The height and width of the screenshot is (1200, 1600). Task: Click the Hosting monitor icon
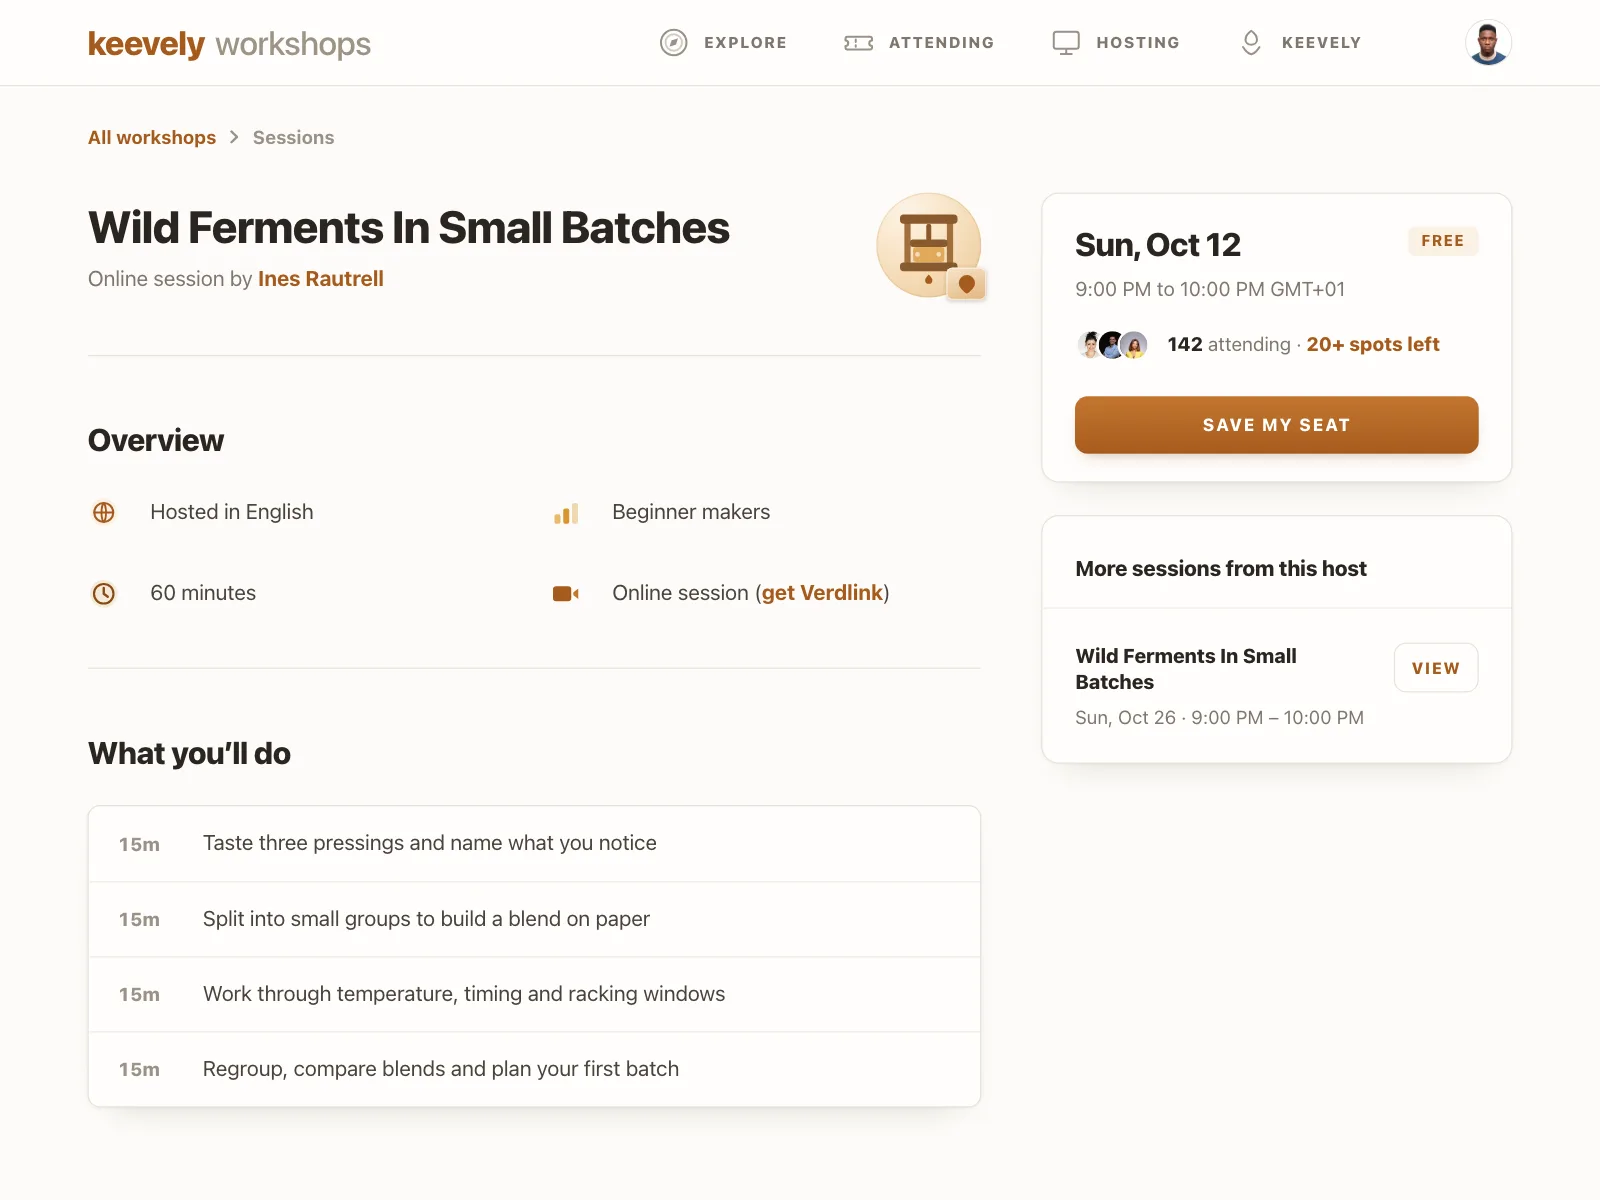coord(1066,43)
